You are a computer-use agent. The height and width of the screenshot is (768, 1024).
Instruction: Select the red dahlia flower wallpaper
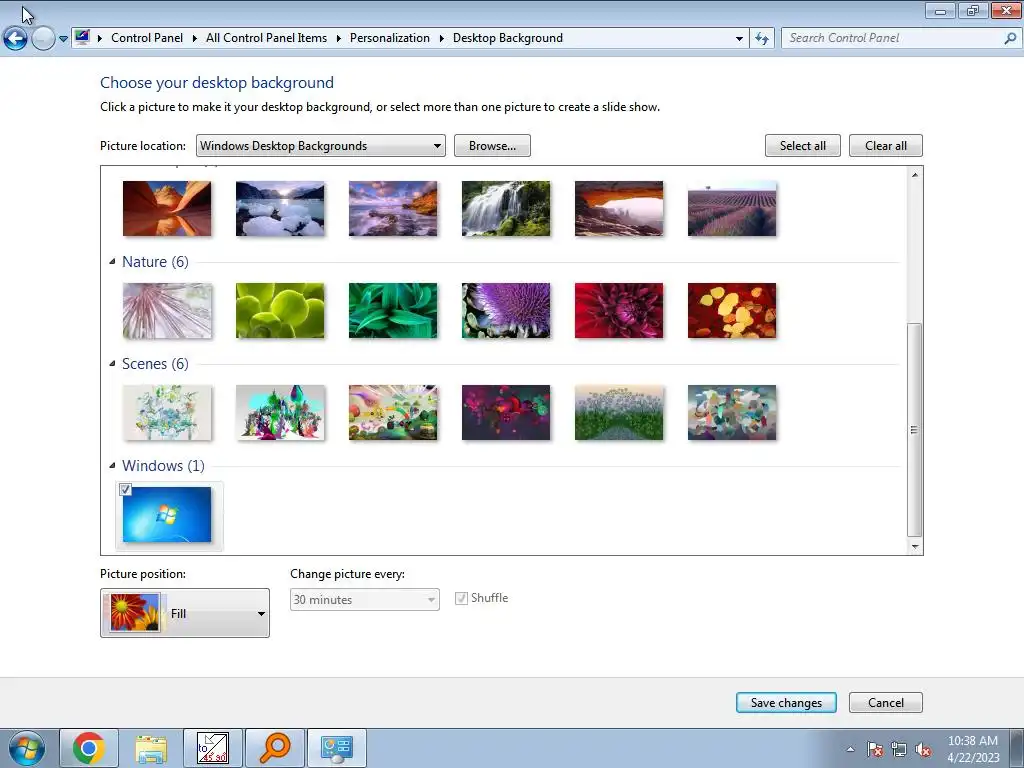click(x=619, y=310)
